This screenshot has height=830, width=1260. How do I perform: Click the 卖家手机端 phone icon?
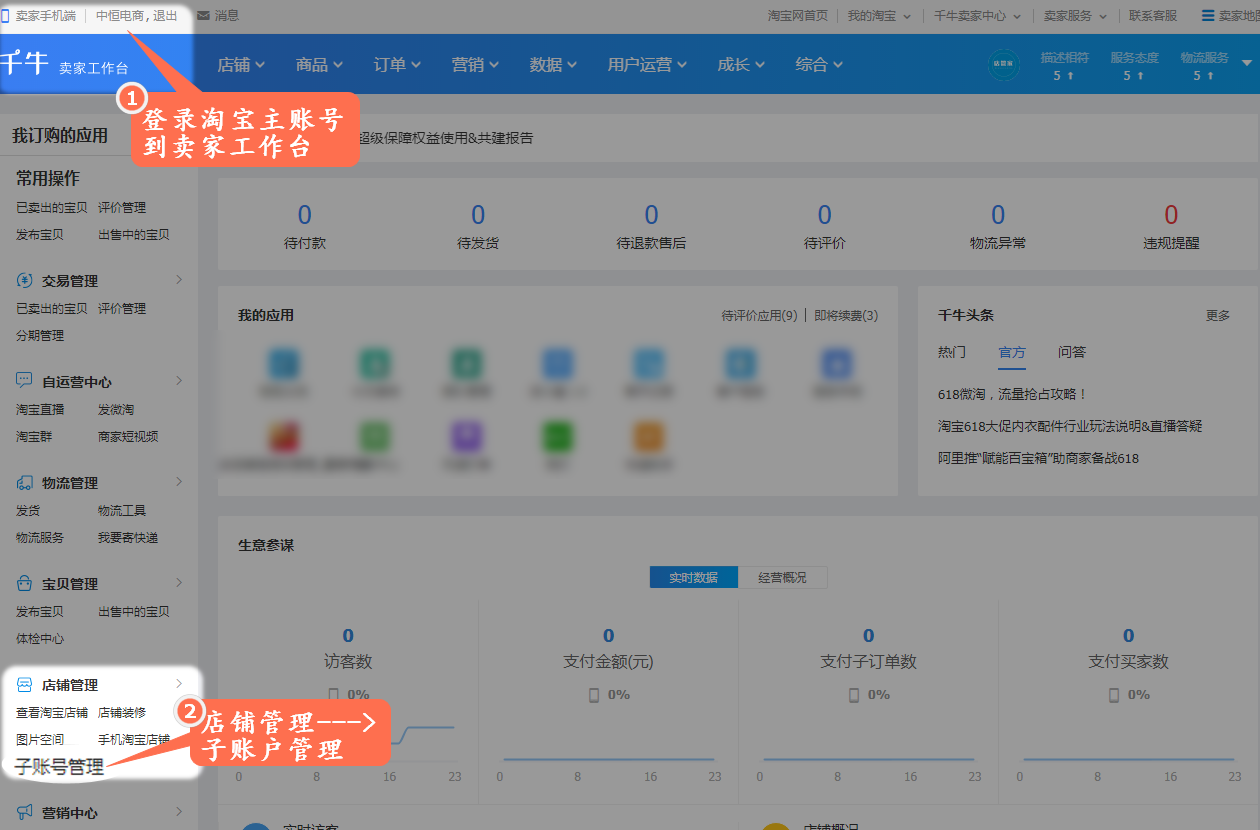click(6, 16)
